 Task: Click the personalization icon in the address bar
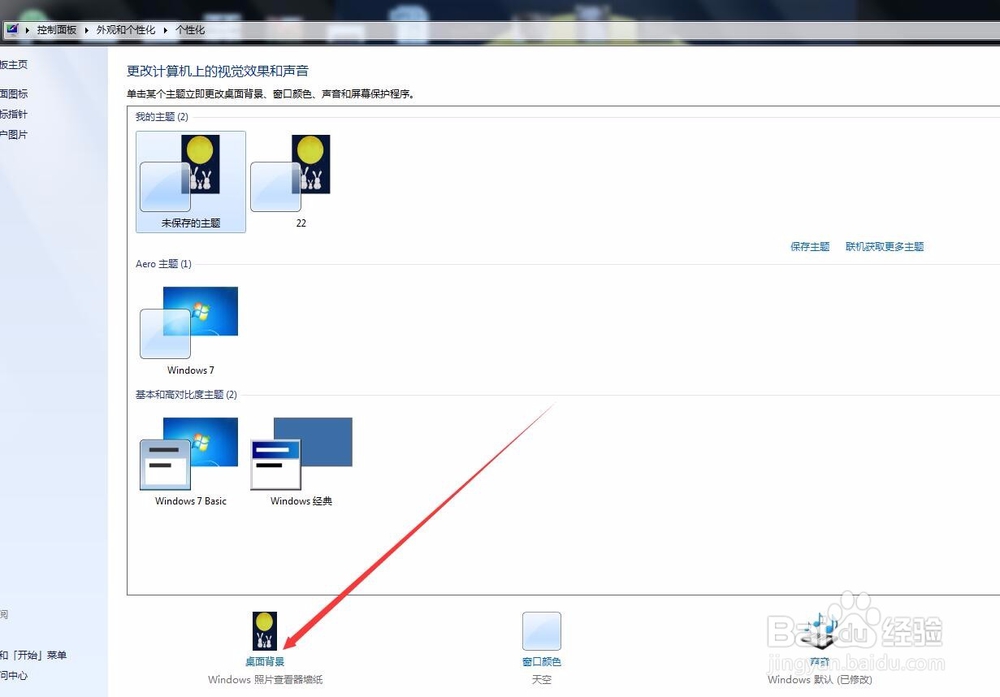(11, 29)
